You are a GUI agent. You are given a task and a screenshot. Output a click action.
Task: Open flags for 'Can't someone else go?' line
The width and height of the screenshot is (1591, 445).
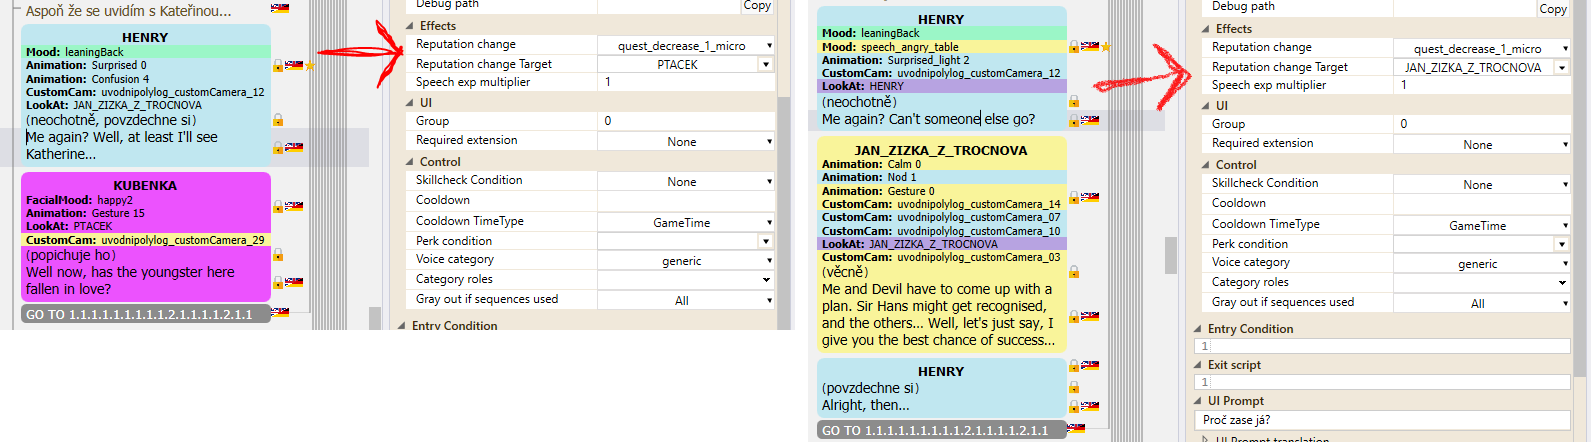(1090, 120)
